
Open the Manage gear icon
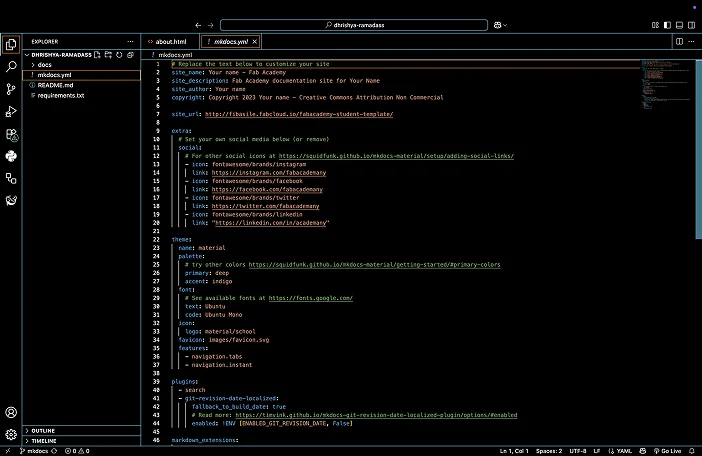pyautogui.click(x=11, y=434)
